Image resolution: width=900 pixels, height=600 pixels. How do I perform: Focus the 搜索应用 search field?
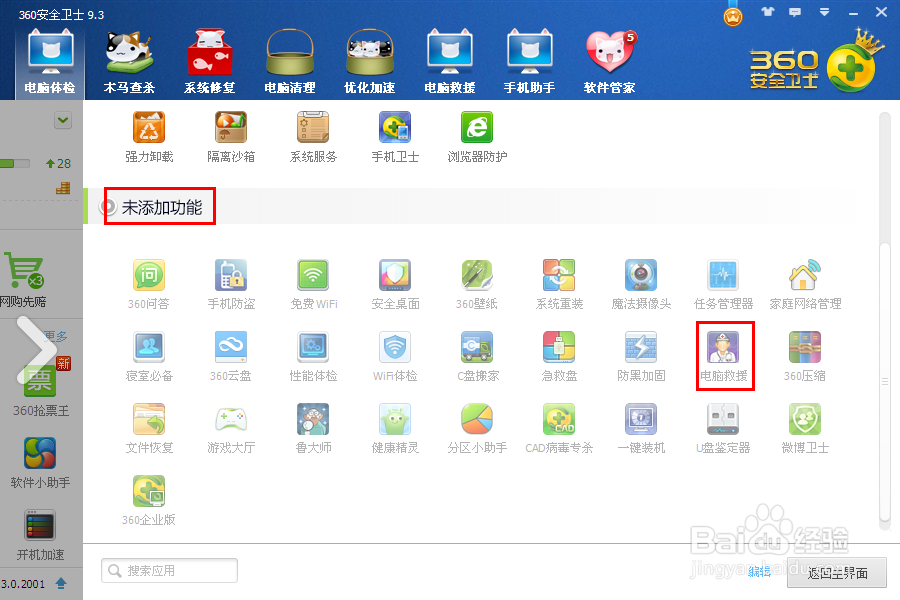pyautogui.click(x=169, y=571)
